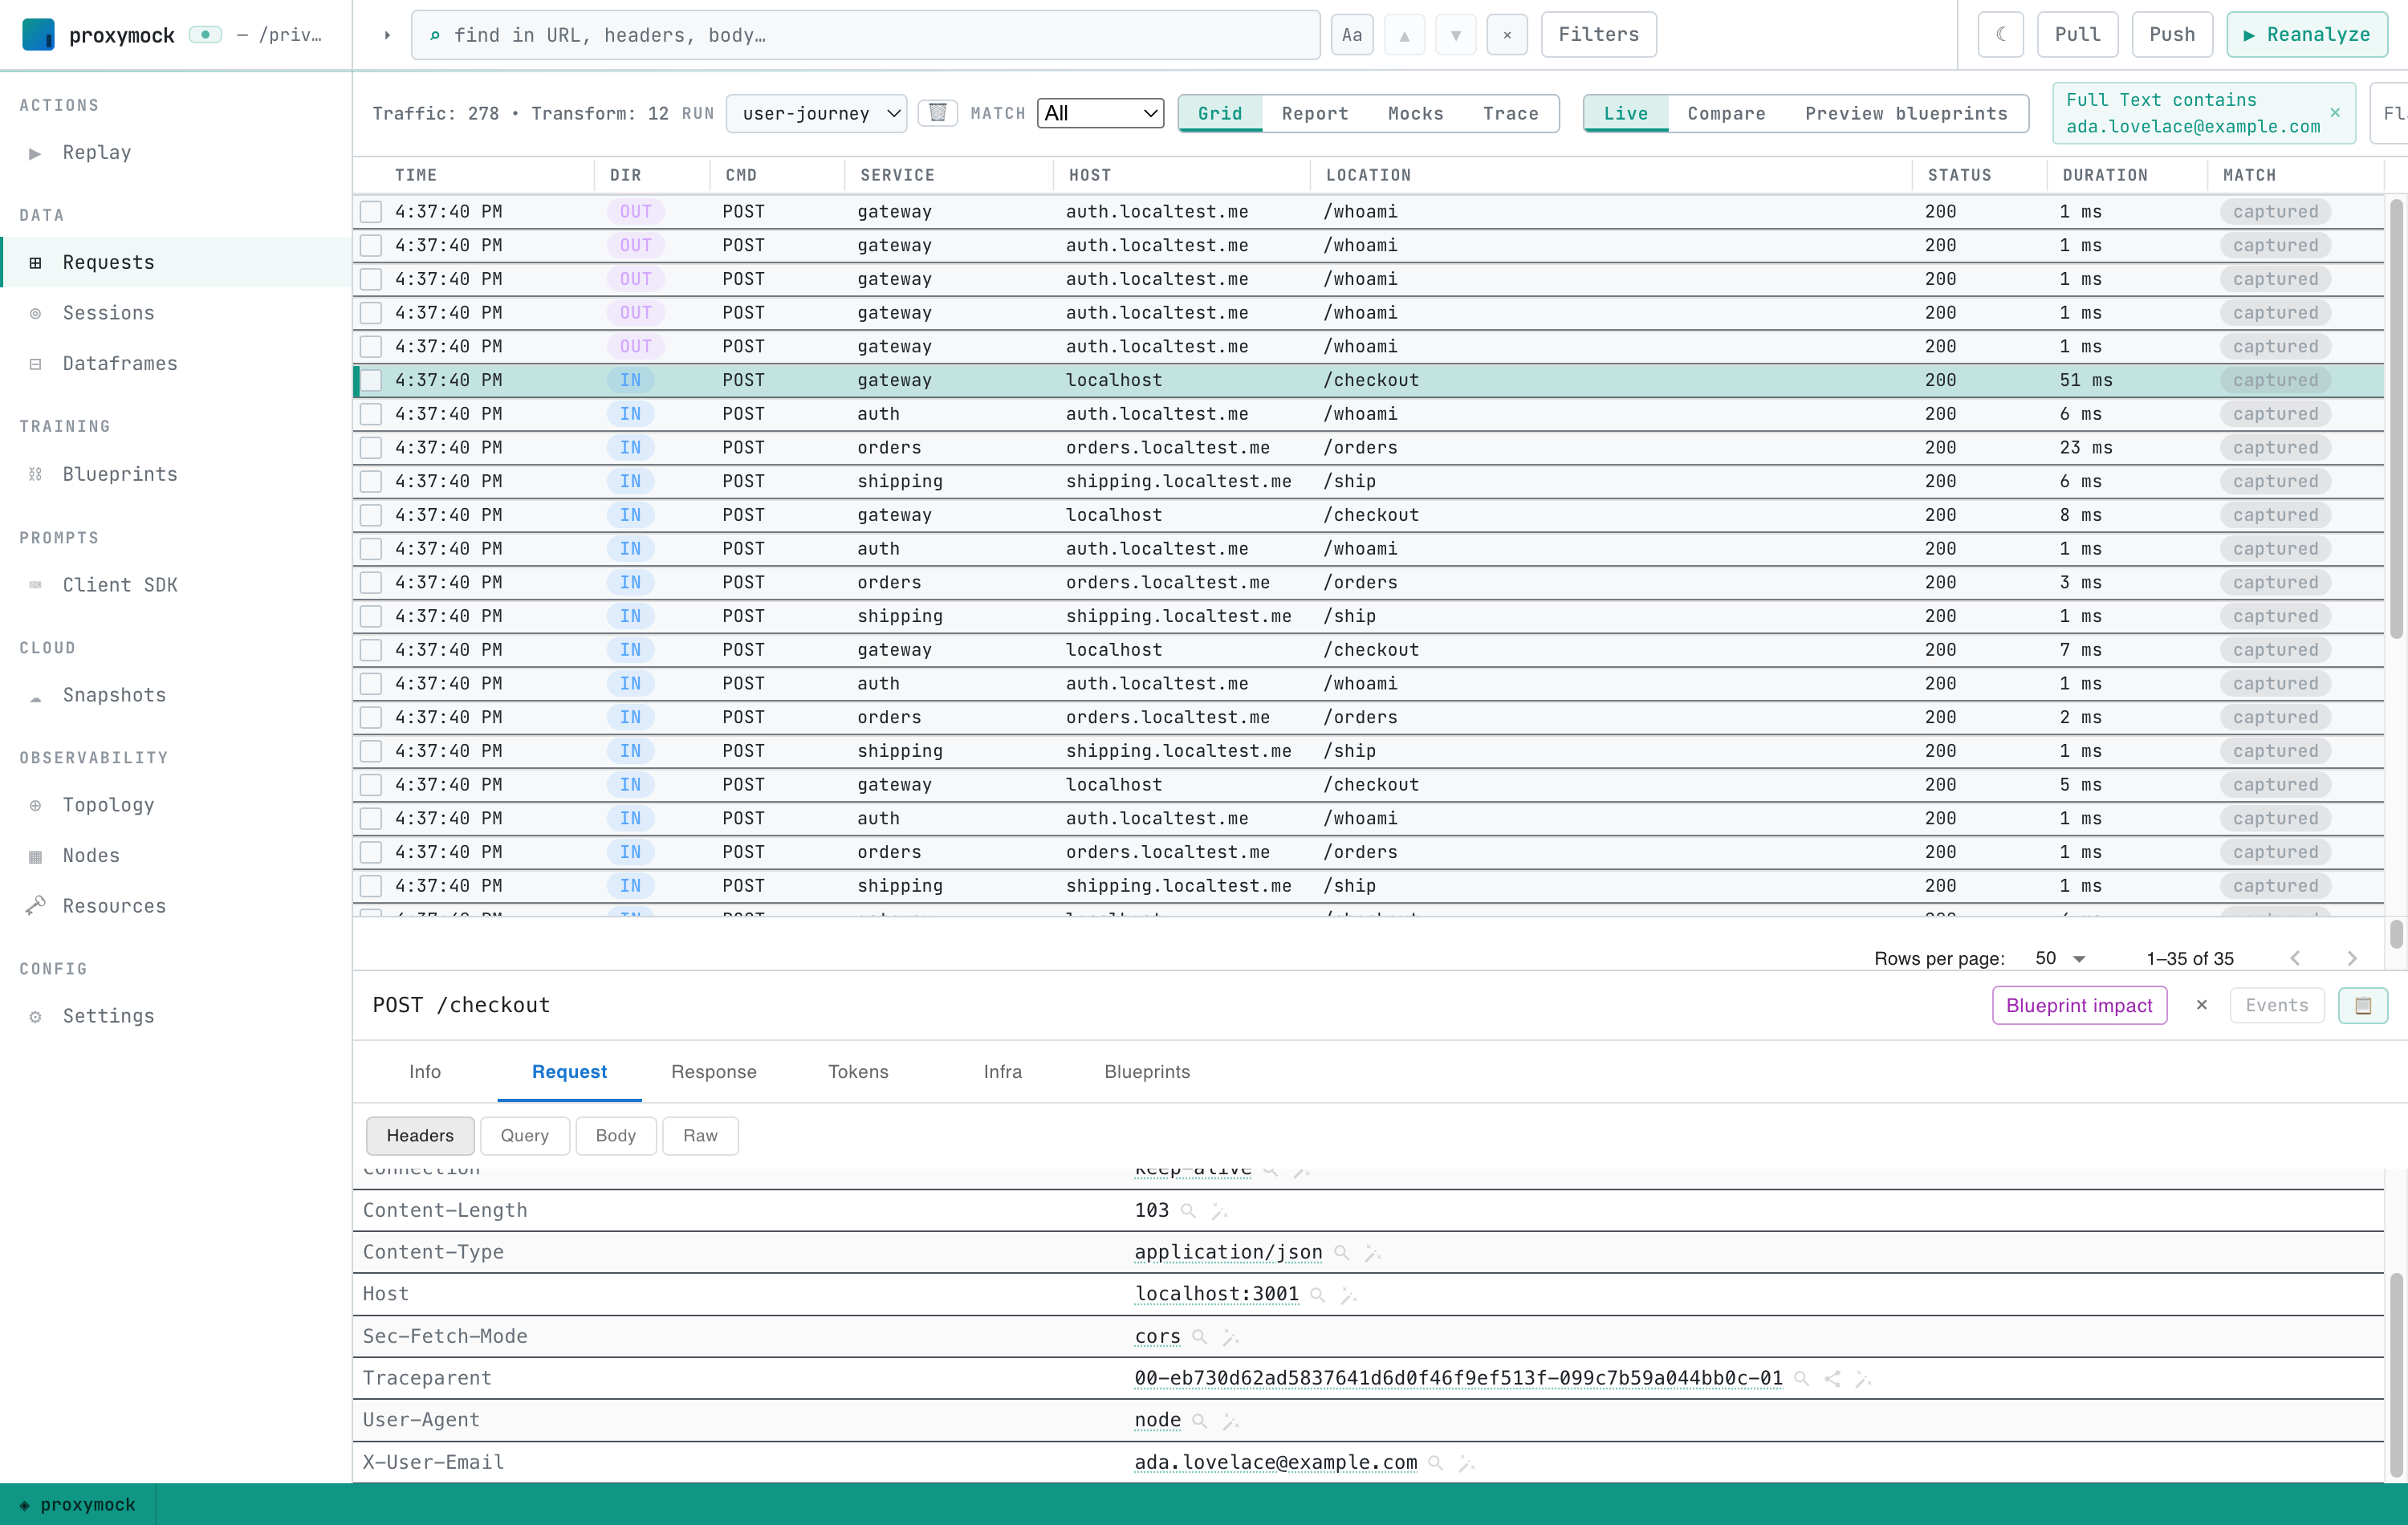The image size is (2408, 1525).
Task: Check the box on 3 ms /orders row
Action: pos(371,582)
